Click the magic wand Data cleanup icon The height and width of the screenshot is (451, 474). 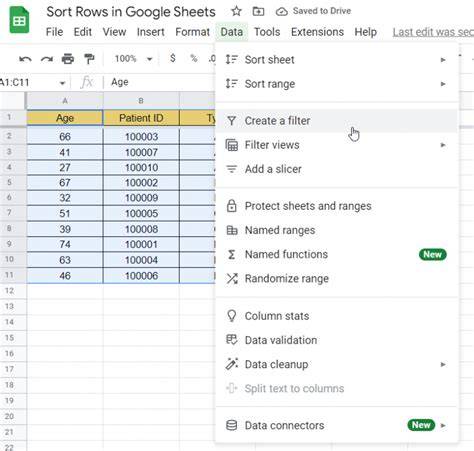point(232,364)
